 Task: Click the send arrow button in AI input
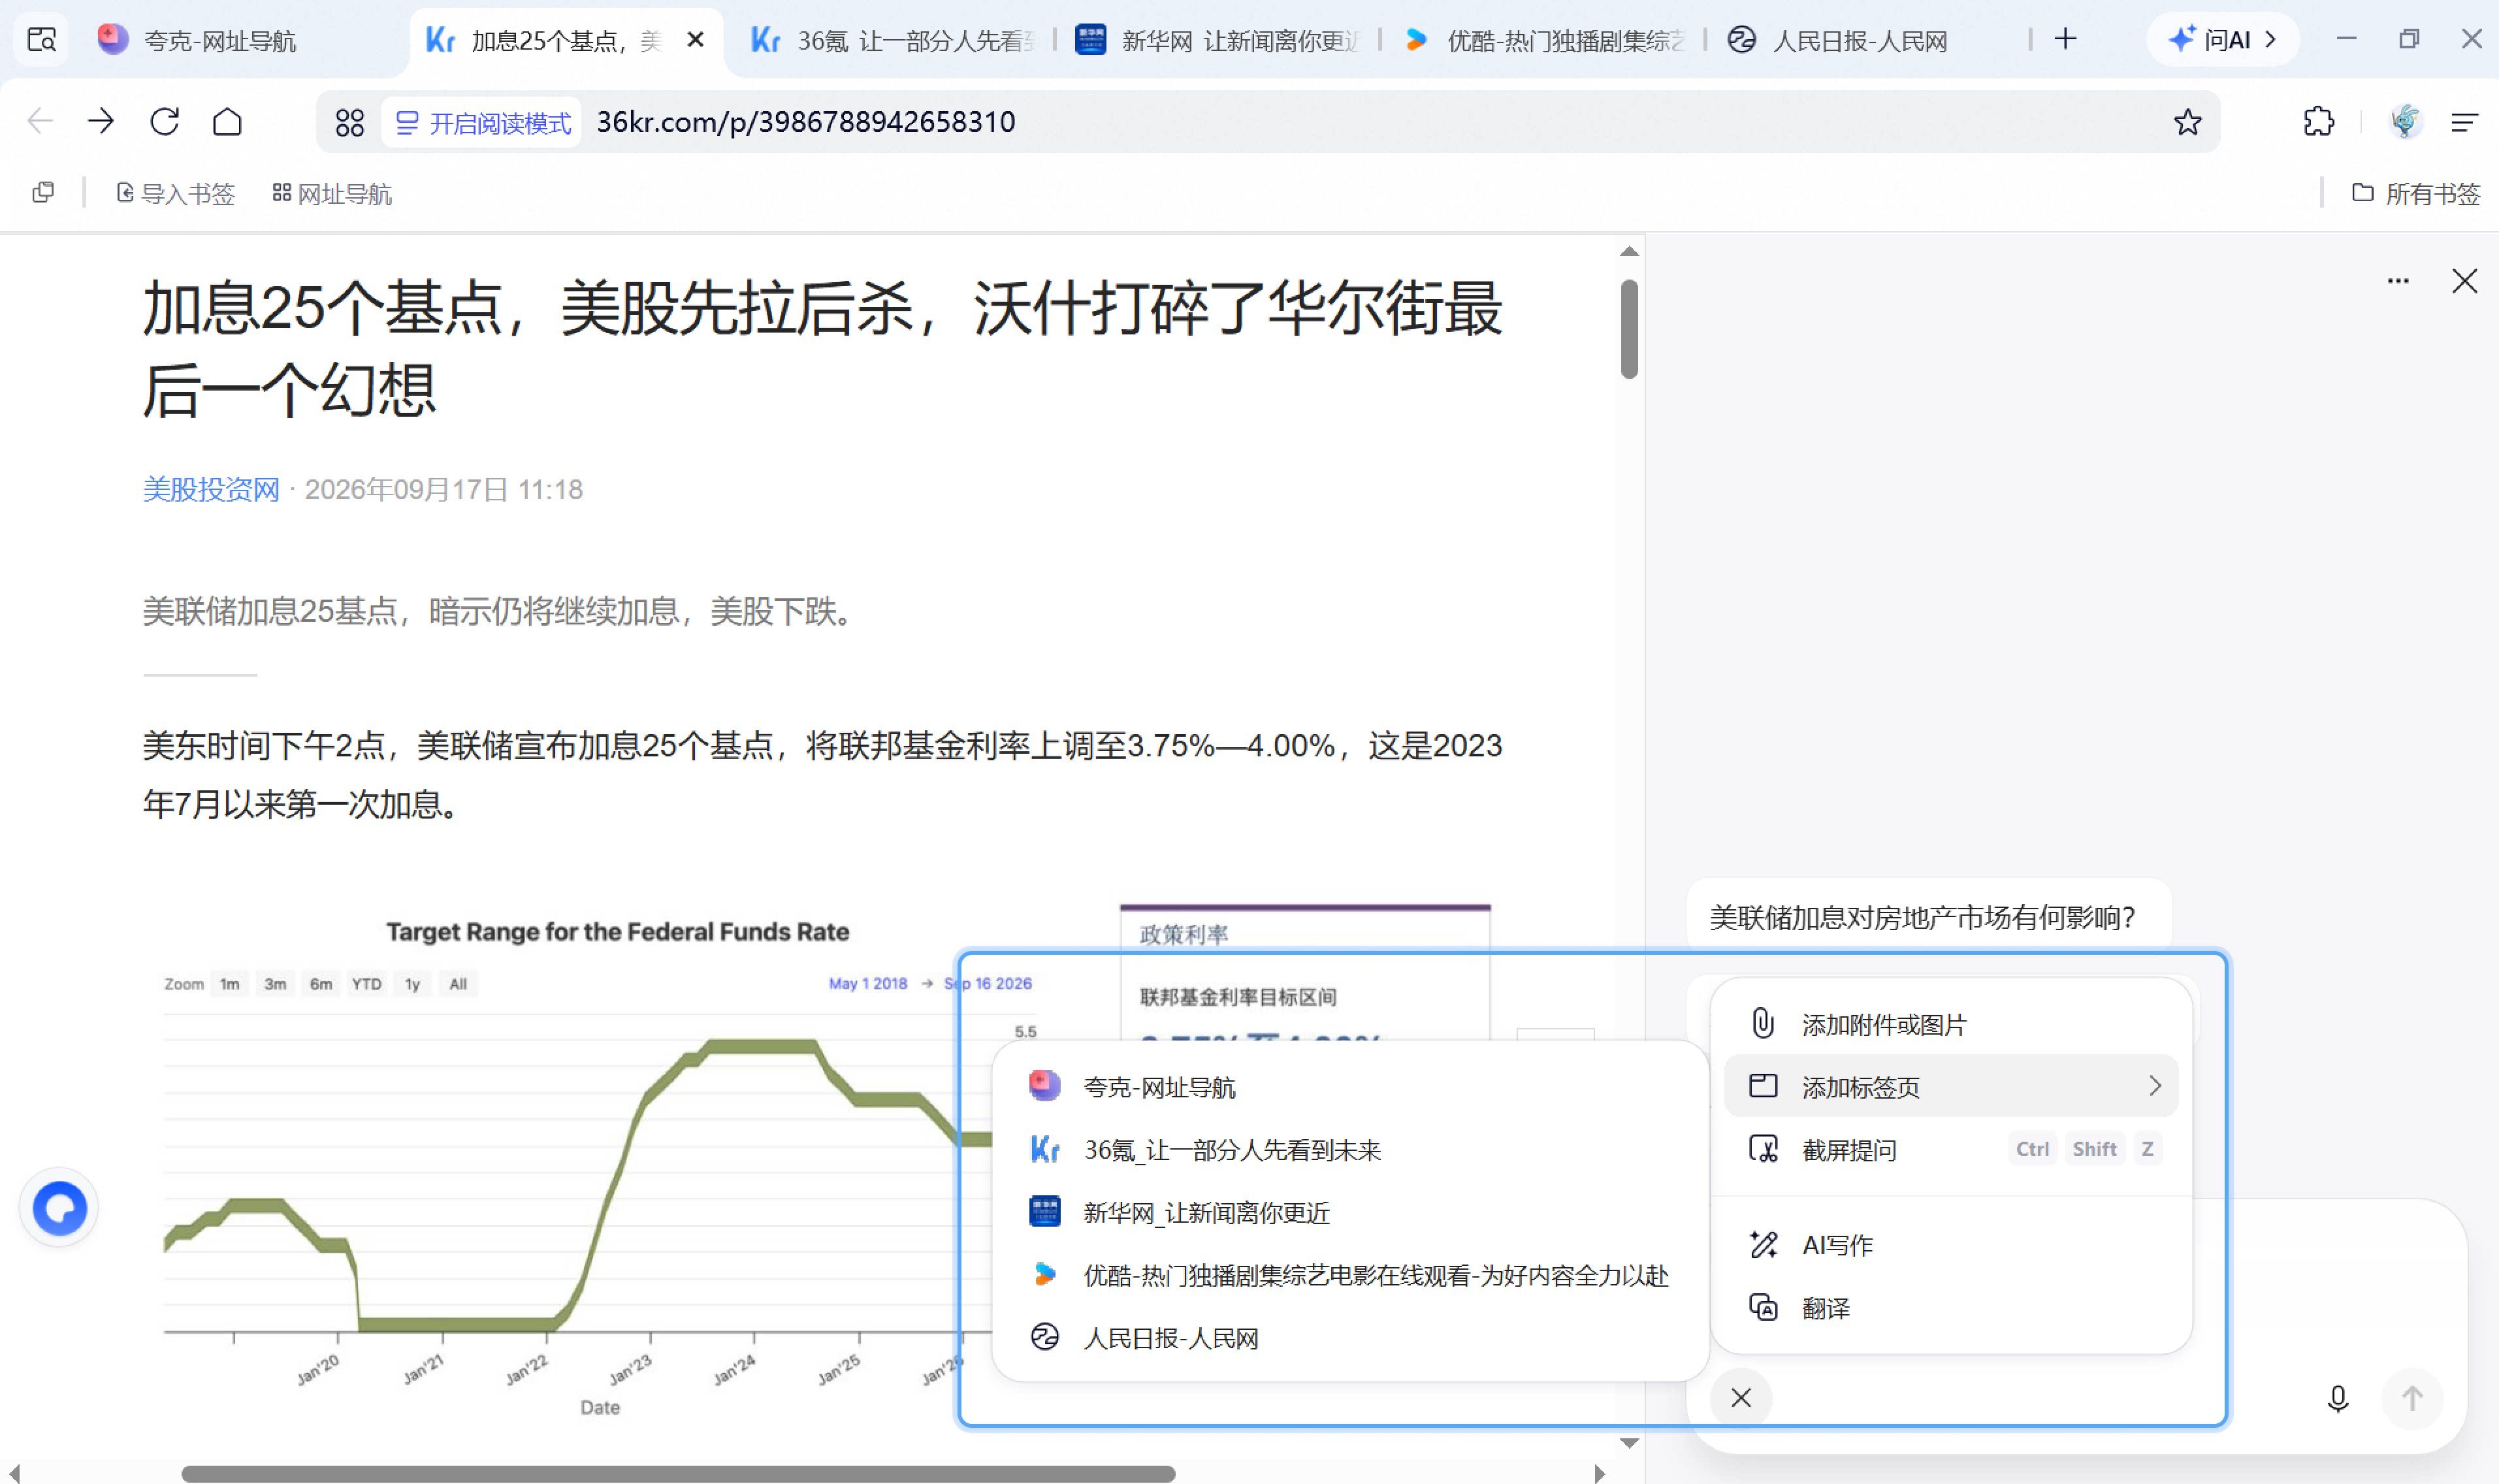pyautogui.click(x=2412, y=1397)
